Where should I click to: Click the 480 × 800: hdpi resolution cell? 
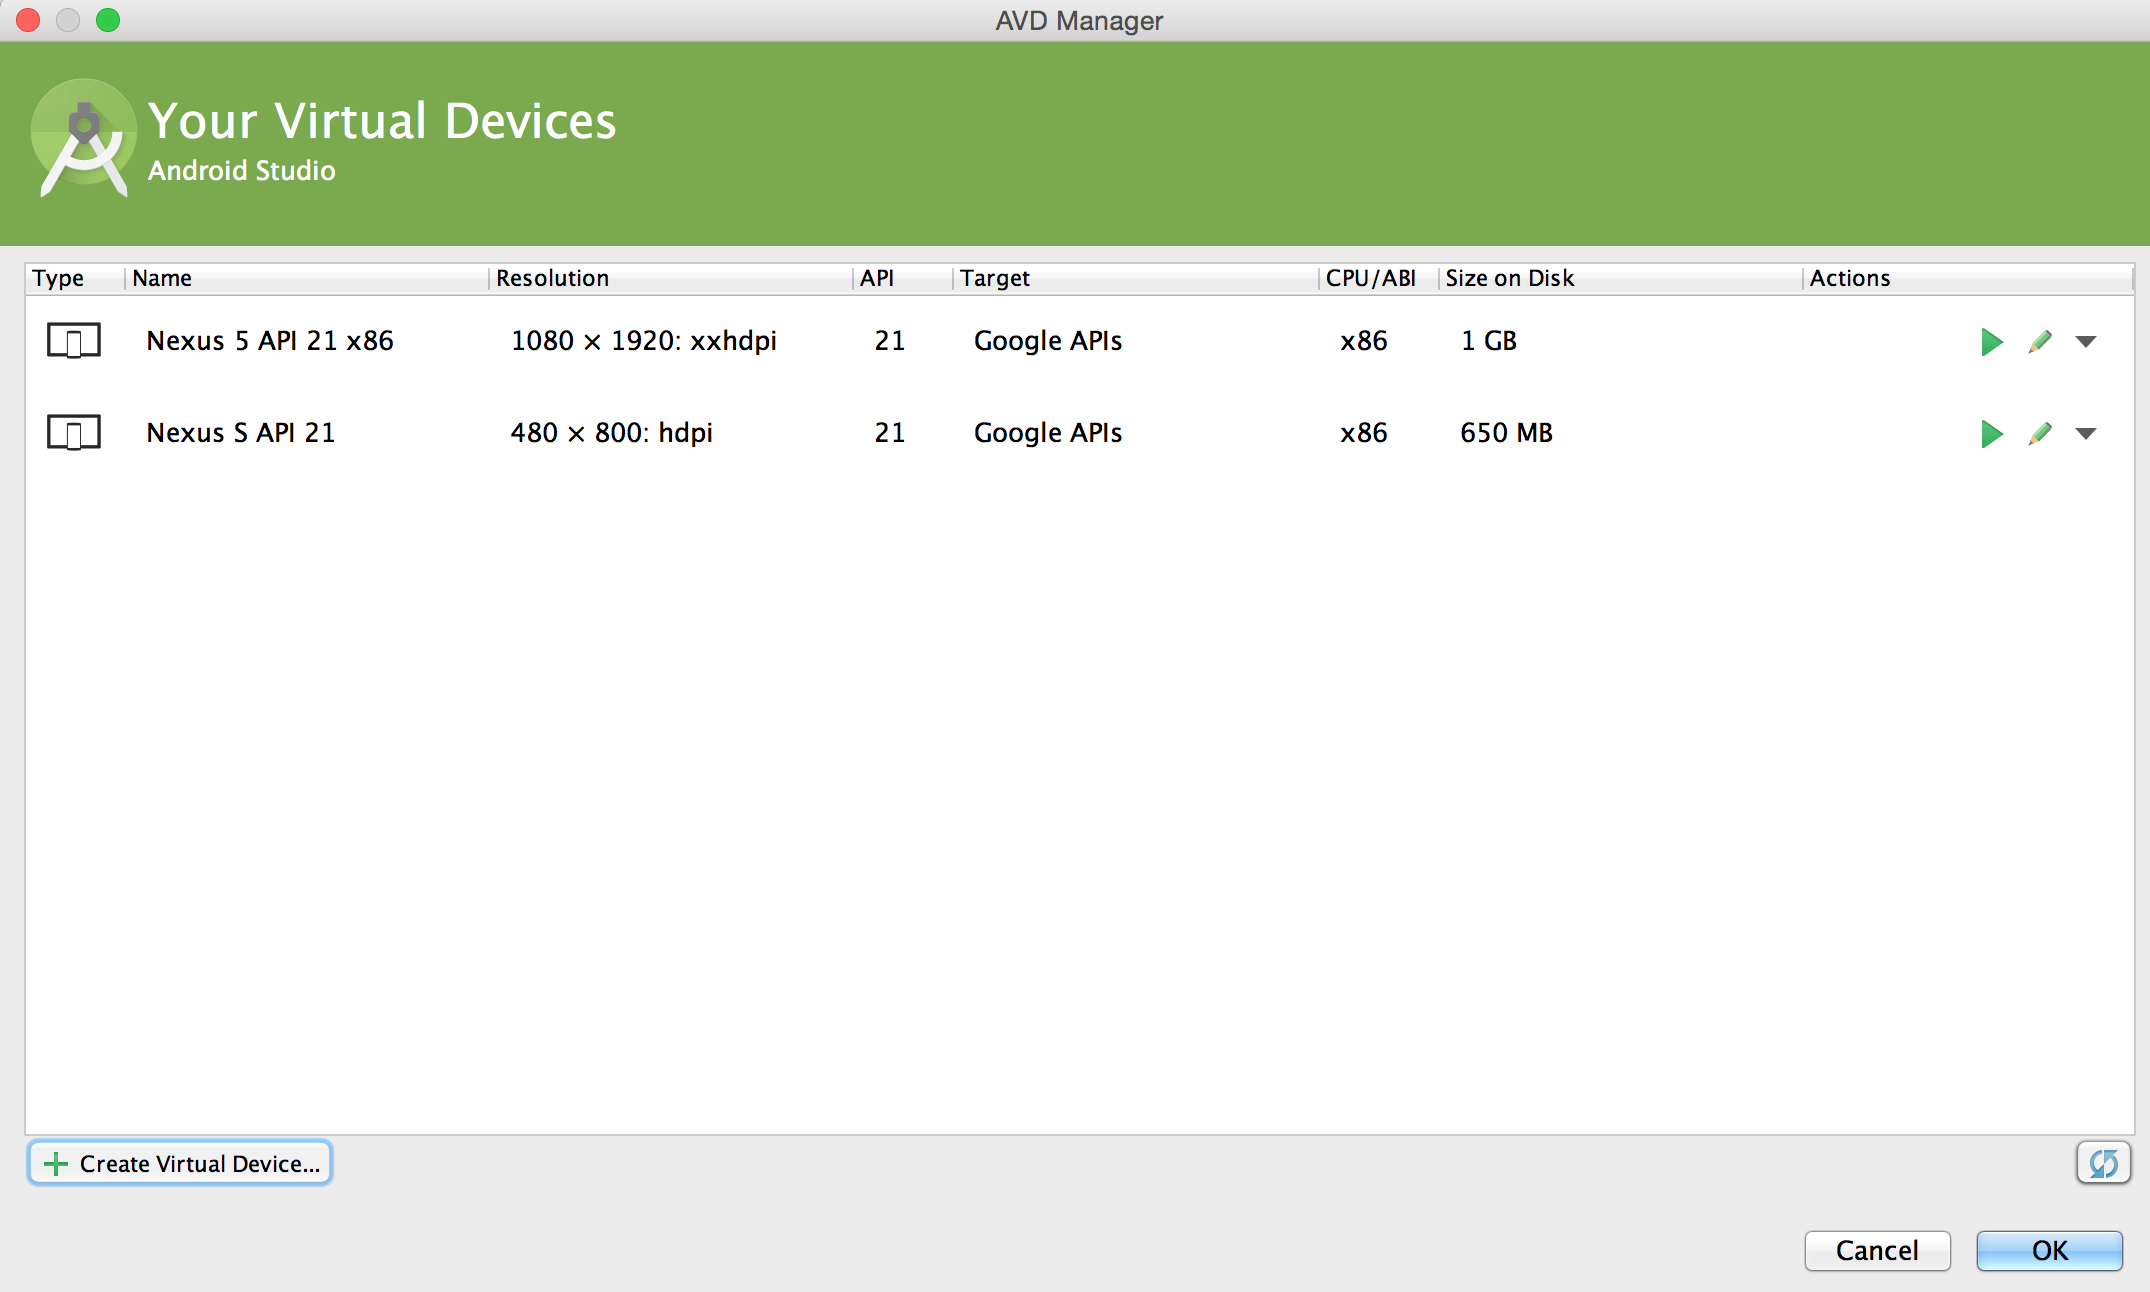[x=612, y=433]
